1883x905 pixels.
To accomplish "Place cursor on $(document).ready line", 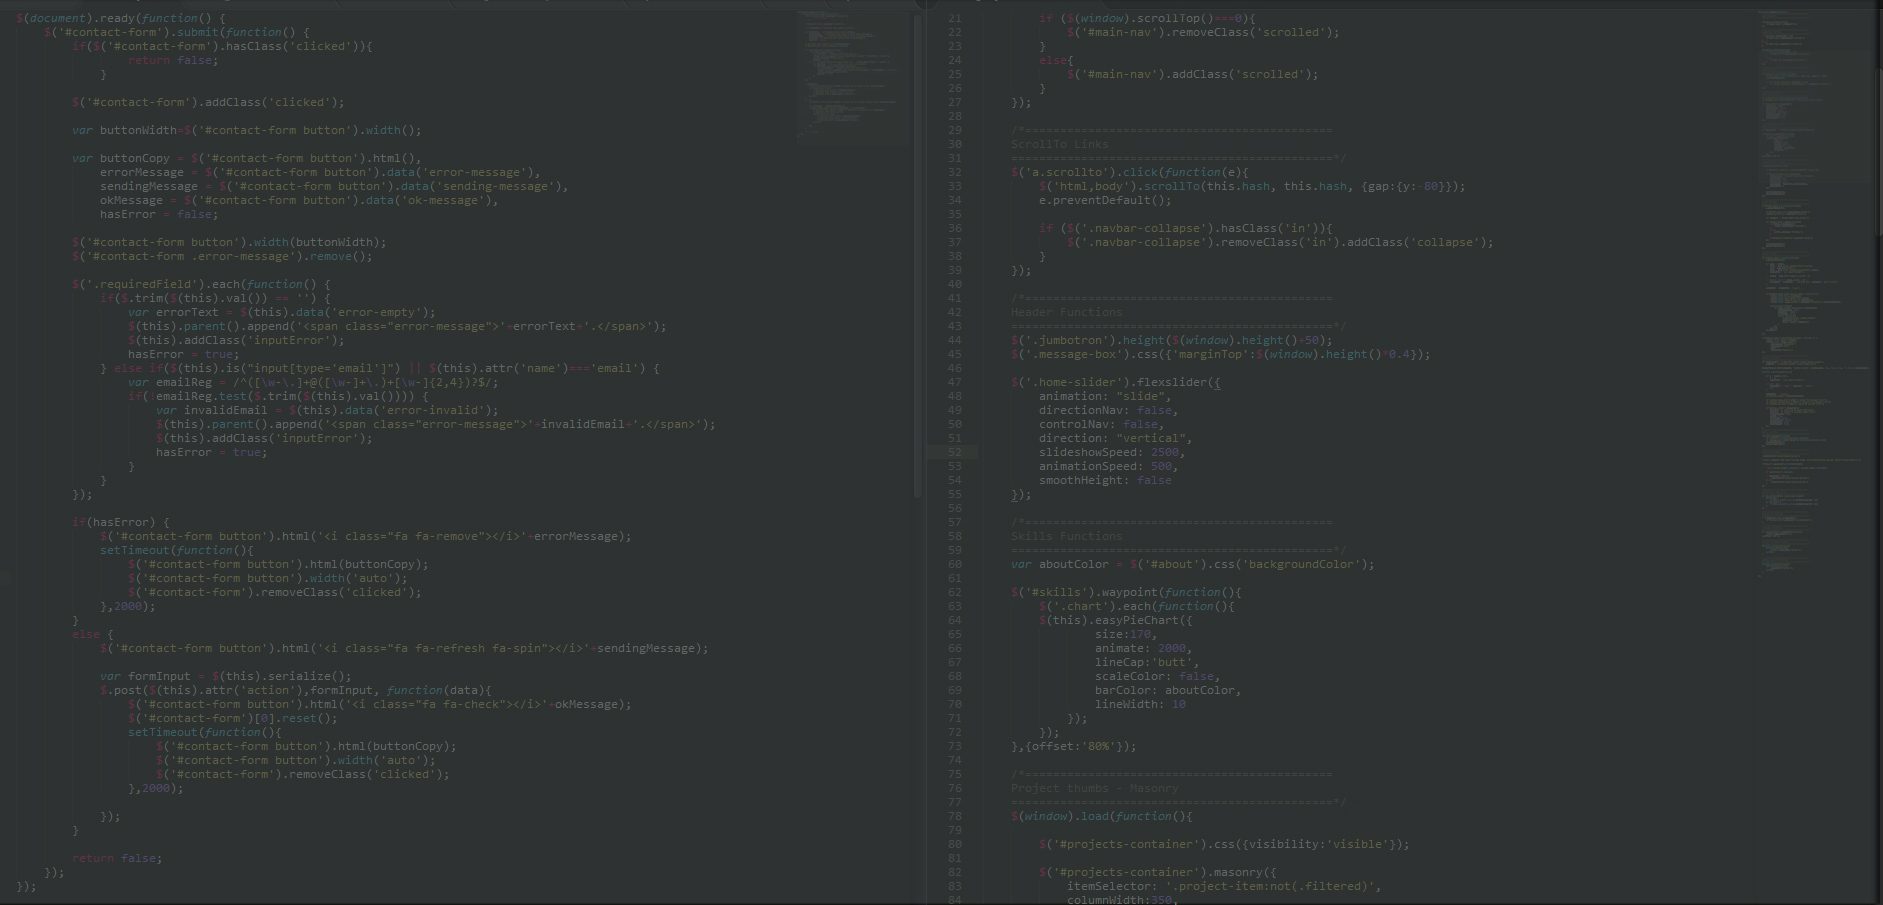I will (120, 18).
